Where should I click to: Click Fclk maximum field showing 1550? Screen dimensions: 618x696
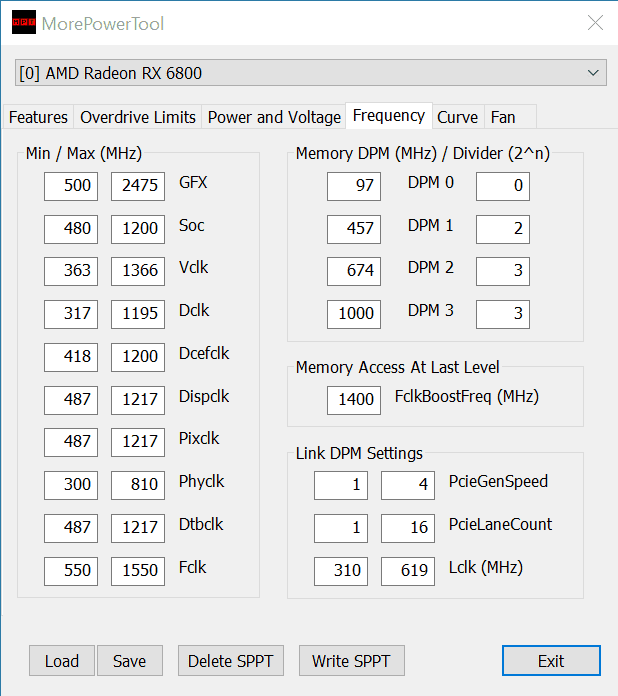click(138, 571)
